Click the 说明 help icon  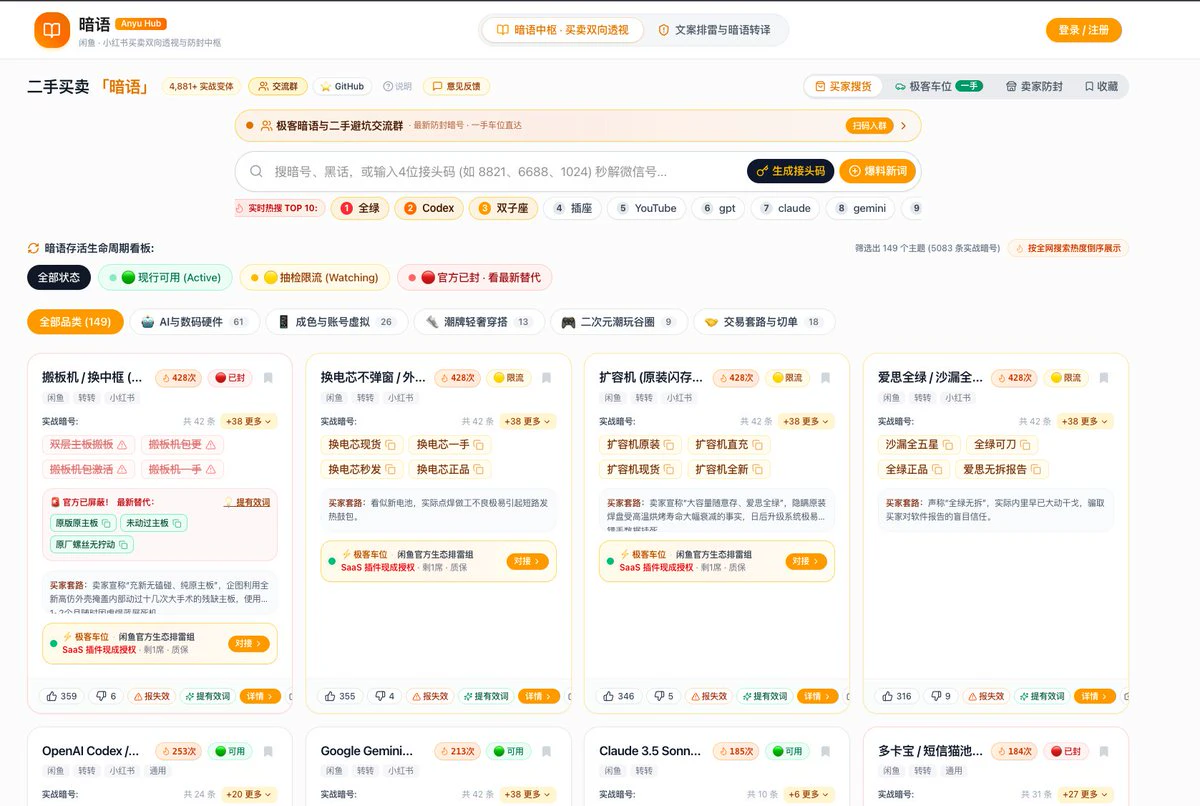click(x=397, y=87)
